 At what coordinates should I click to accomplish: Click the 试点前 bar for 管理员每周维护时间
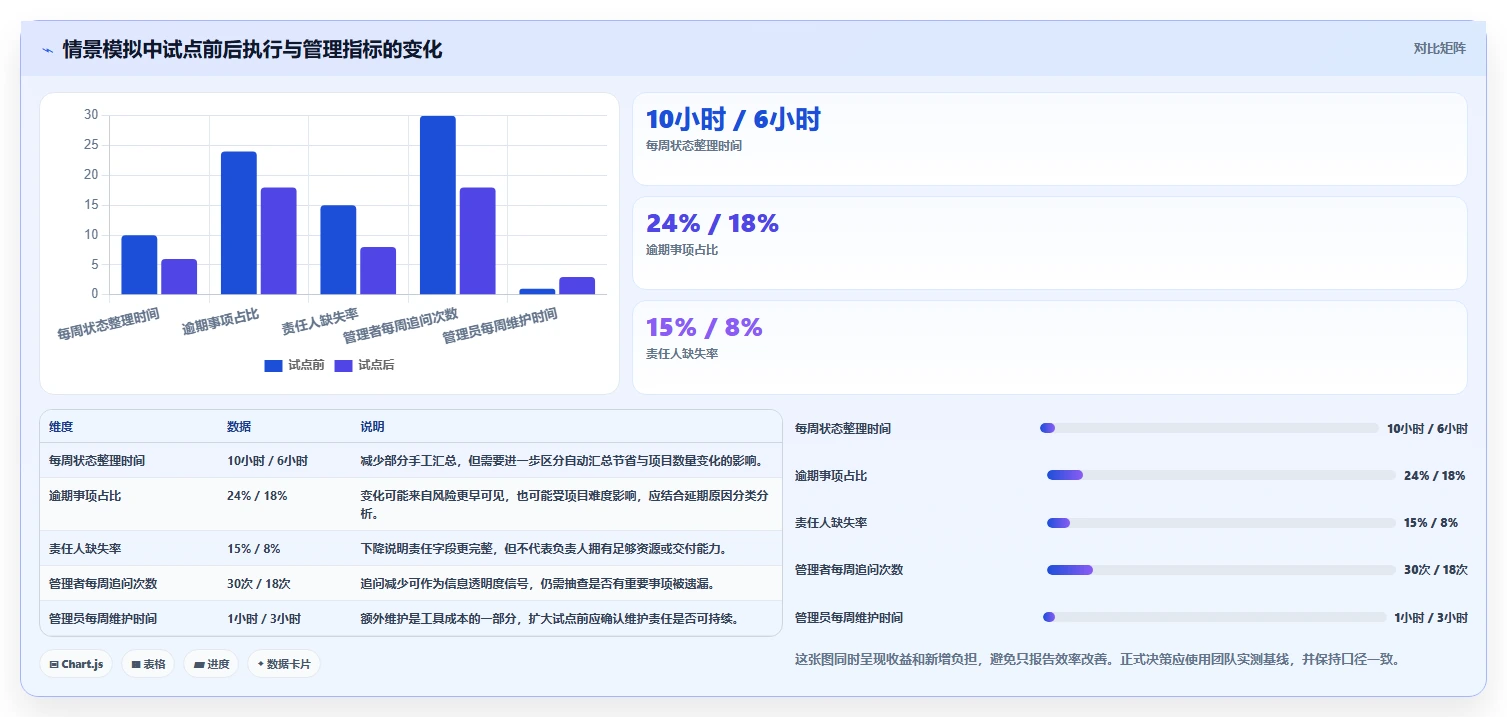click(x=537, y=291)
